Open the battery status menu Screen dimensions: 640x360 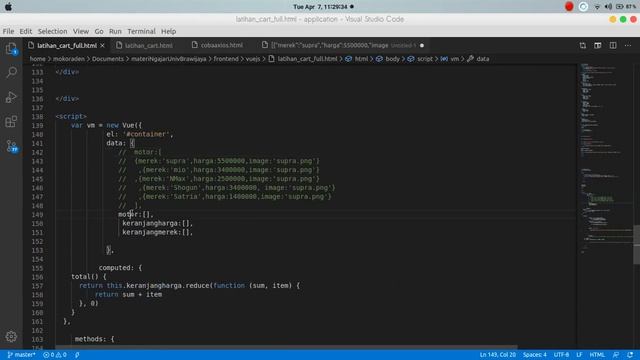625,7
